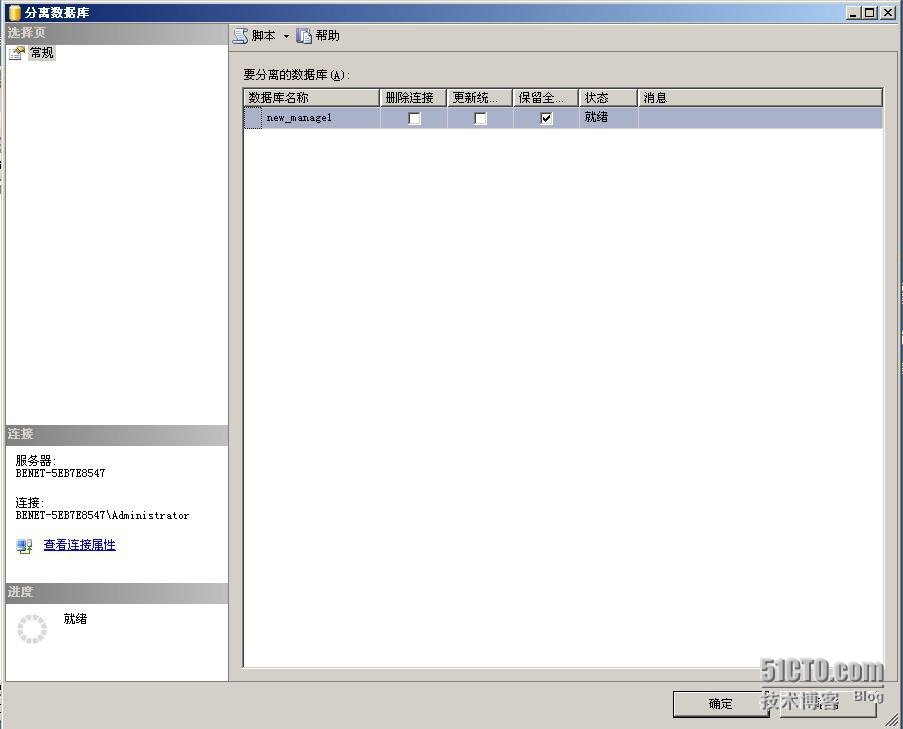Click the 常规 page icon
Screen dimensions: 903x729
click(x=17, y=53)
